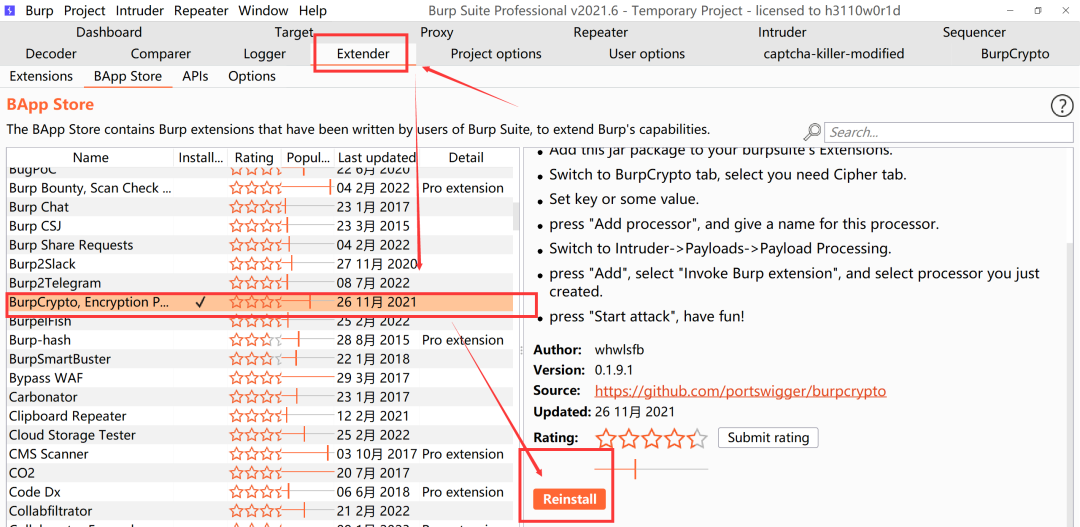Select the Clipboard Repeater row

point(260,416)
